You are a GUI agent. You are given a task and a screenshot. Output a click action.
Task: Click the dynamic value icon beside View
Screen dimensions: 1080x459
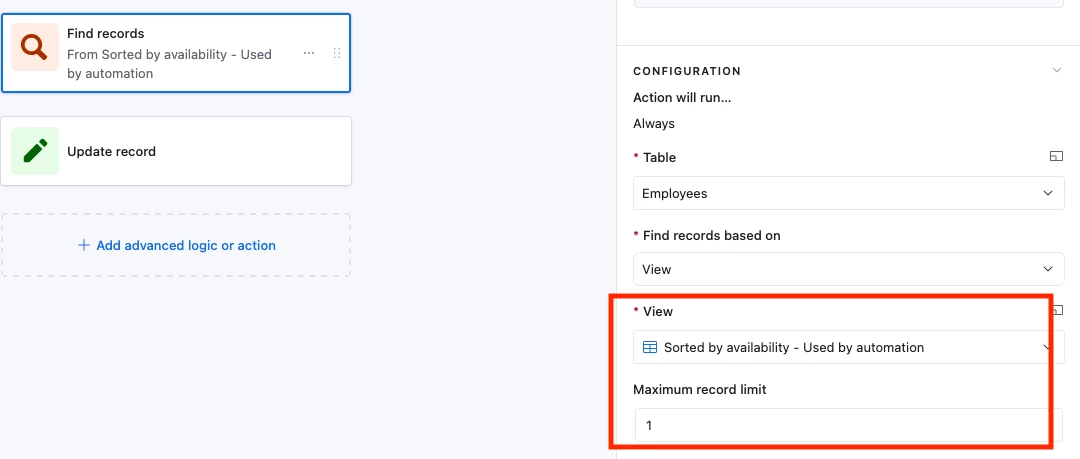pos(1057,311)
